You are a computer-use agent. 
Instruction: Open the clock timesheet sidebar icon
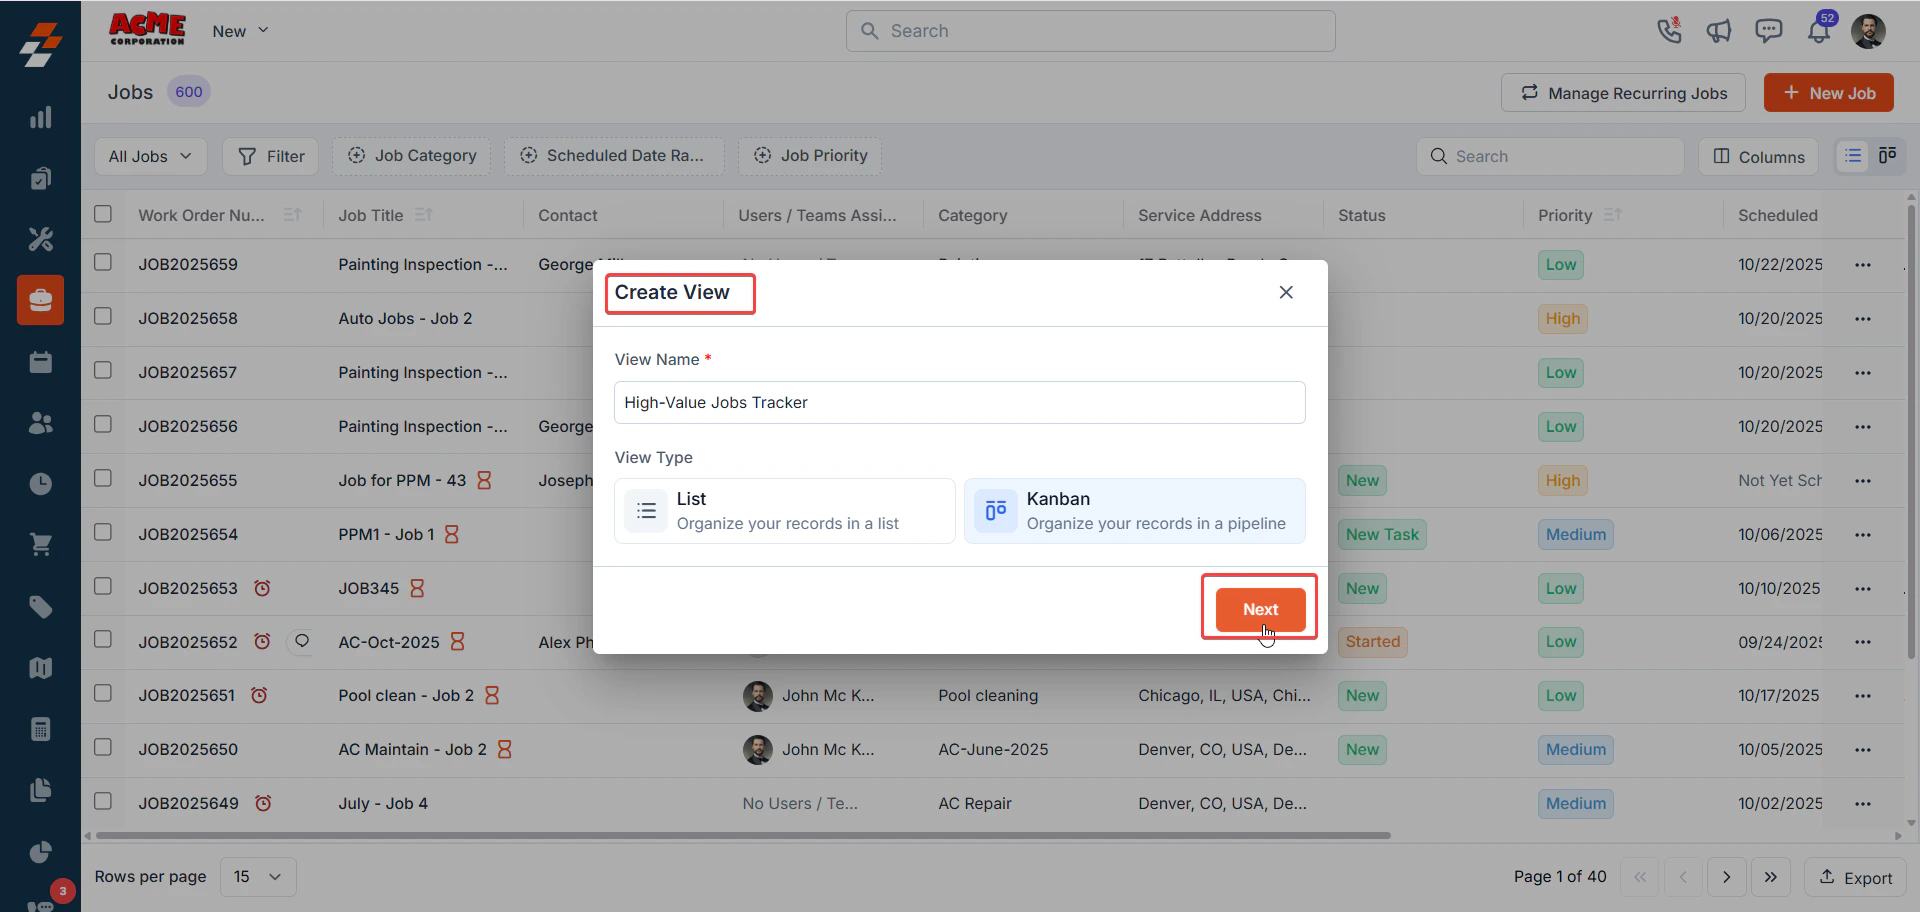[x=40, y=484]
